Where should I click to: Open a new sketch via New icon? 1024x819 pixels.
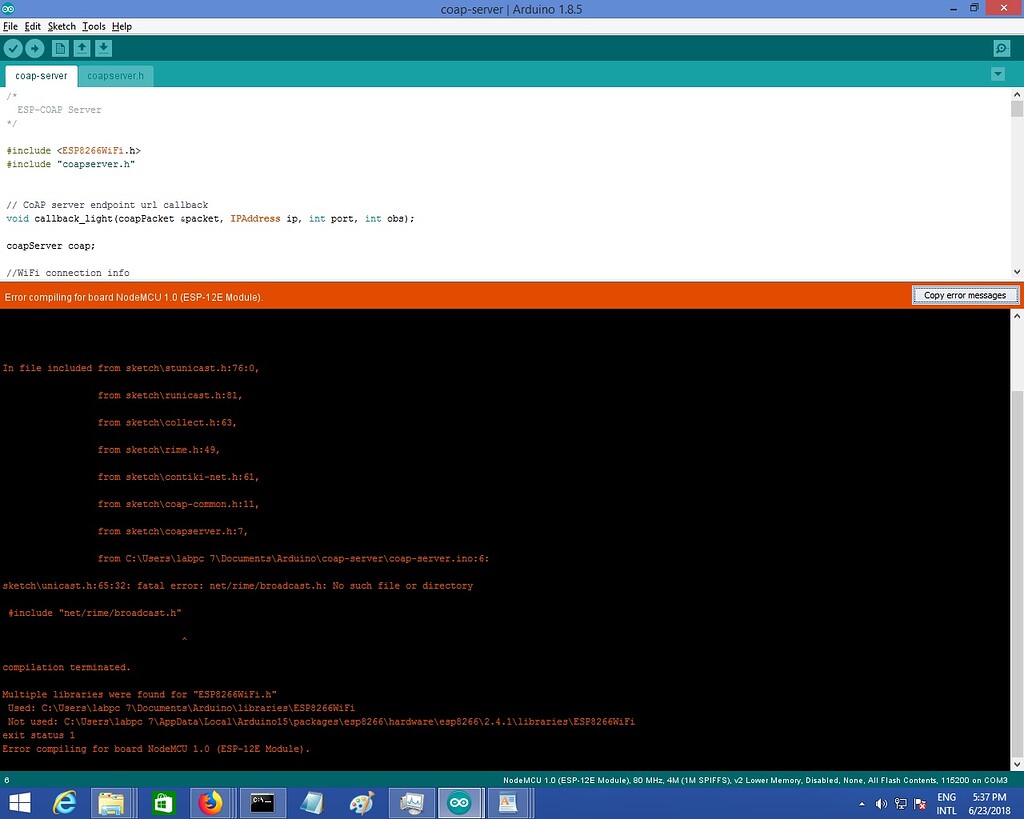60,47
